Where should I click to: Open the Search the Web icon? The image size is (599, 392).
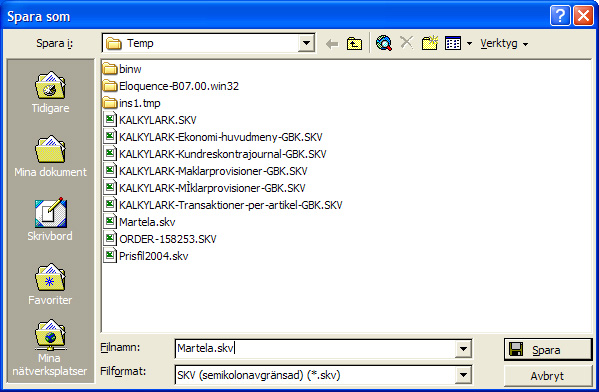(384, 43)
